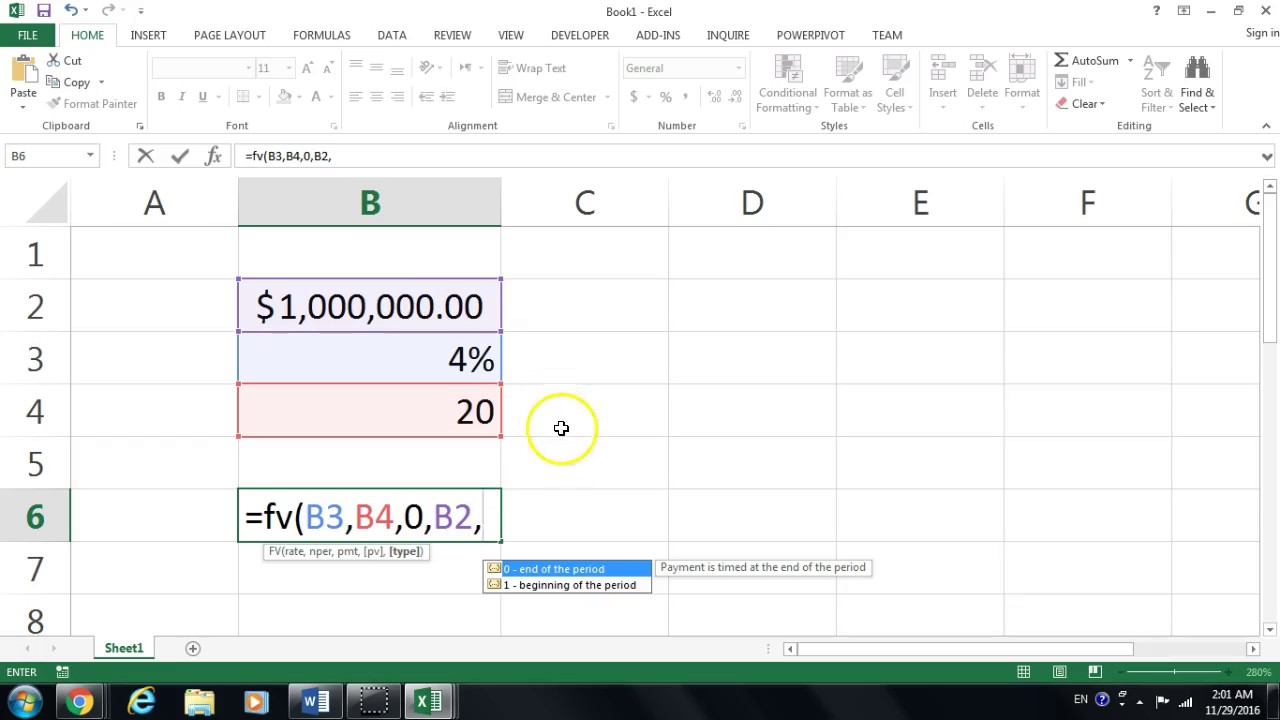1280x720 pixels.
Task: Open Cell Styles gallery
Action: (894, 84)
